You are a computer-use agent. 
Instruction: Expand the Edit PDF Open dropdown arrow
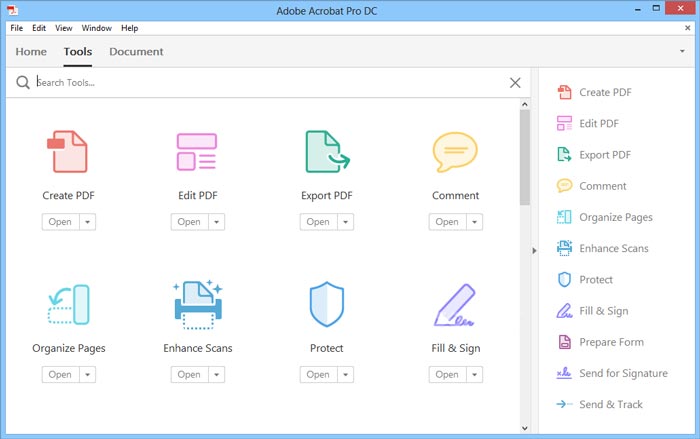[x=217, y=222]
